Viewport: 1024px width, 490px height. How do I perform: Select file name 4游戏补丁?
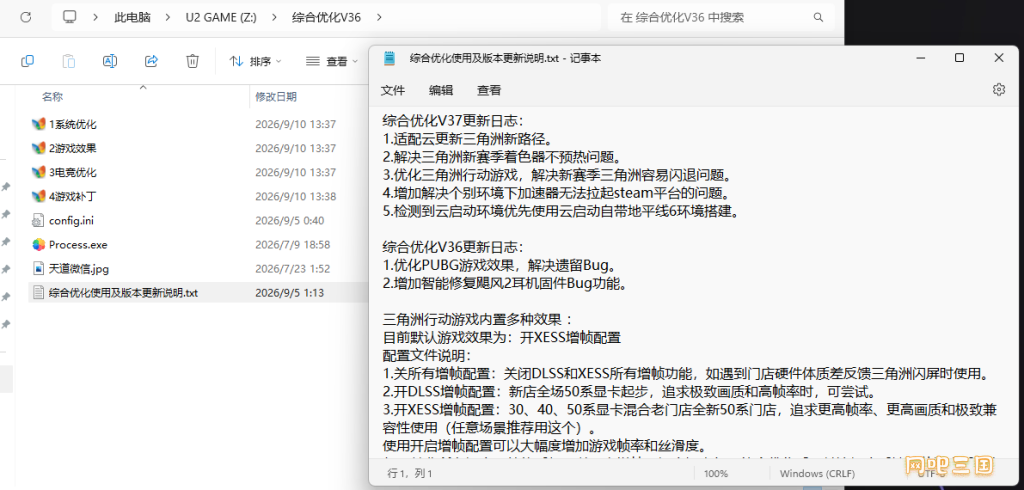(72, 196)
